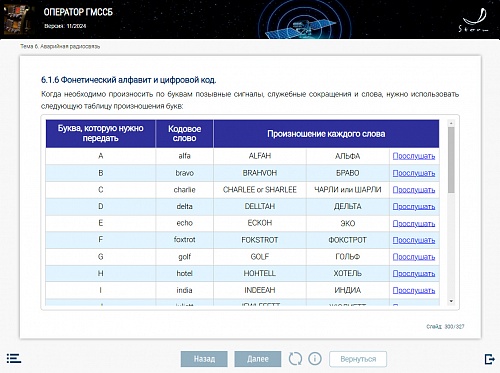This screenshot has width=500, height=373.
Task: Open the table of contents menu icon
Action: [14, 358]
